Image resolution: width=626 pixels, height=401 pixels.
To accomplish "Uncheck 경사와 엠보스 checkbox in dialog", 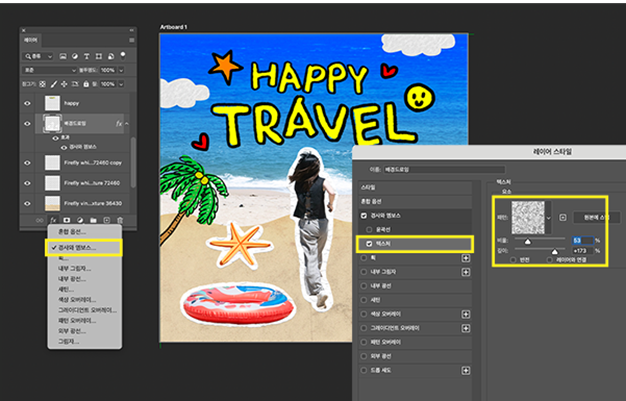I will [364, 216].
